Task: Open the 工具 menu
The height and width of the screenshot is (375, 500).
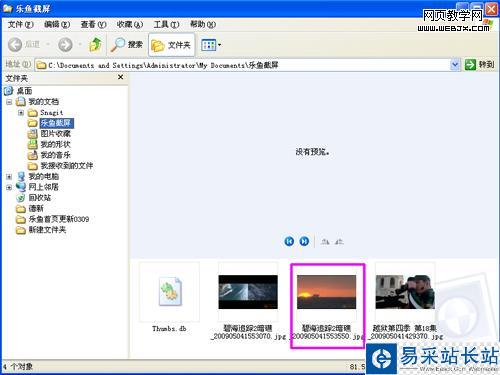Action: [x=166, y=24]
